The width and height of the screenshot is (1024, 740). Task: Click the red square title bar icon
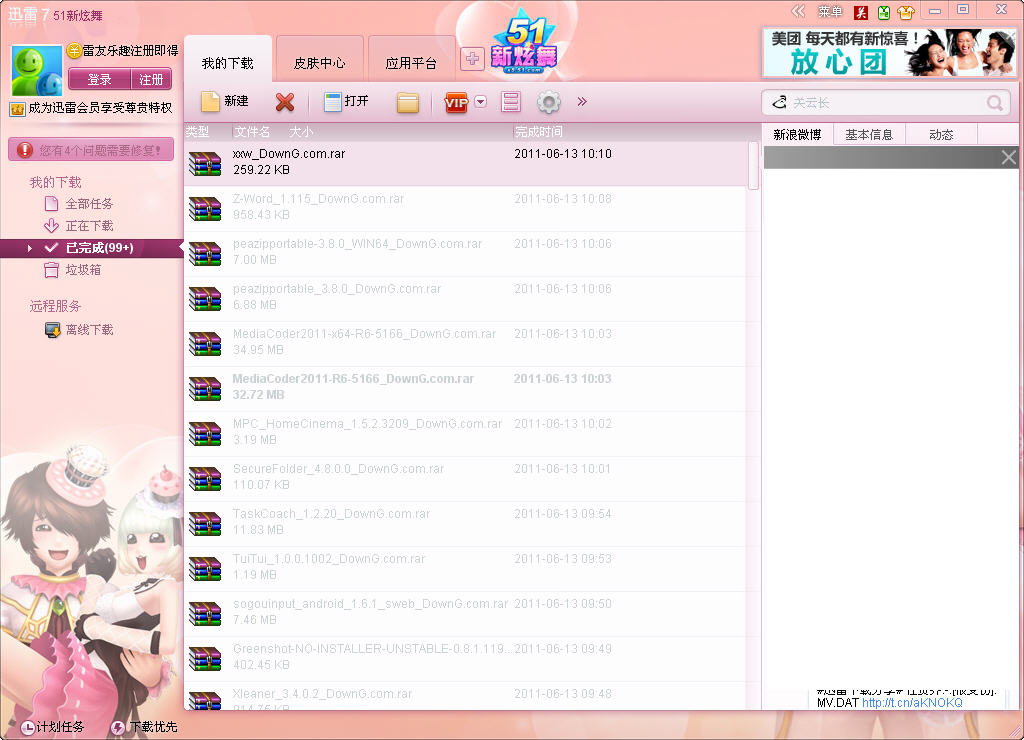click(x=861, y=12)
